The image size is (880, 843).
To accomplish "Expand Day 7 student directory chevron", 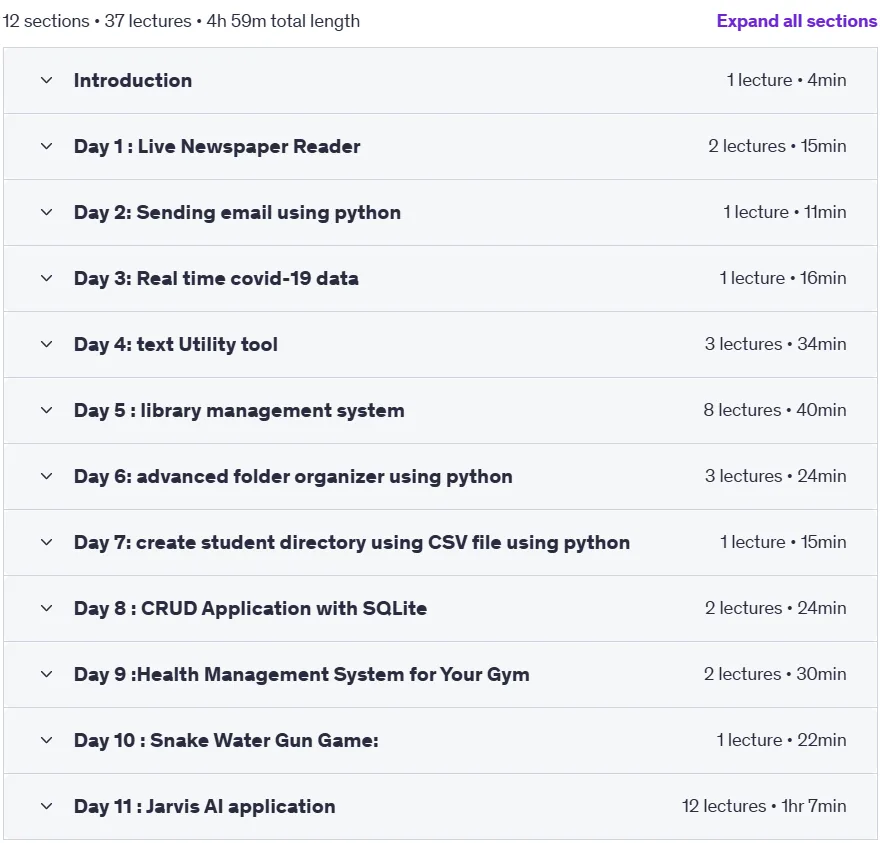I will 47,542.
